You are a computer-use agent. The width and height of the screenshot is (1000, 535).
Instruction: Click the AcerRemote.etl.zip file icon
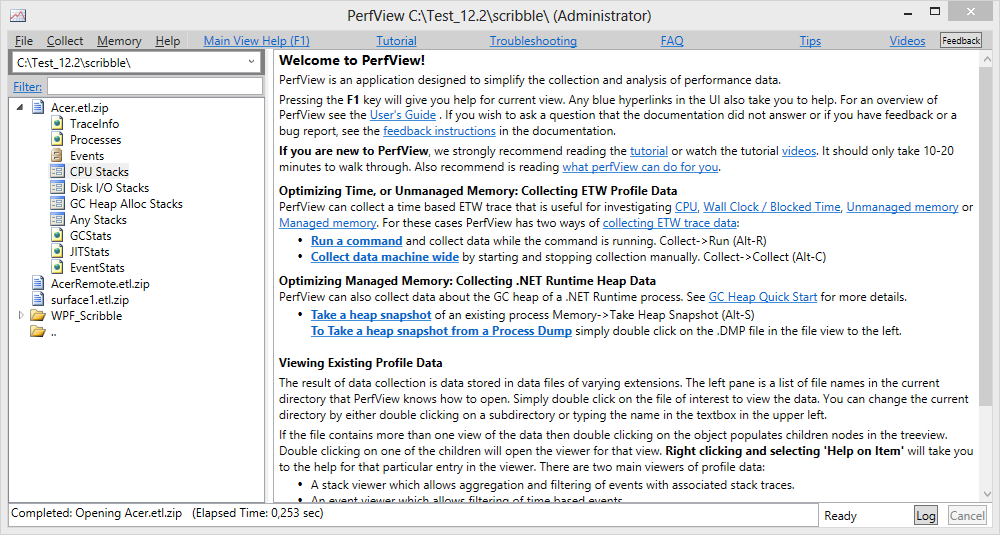(38, 283)
